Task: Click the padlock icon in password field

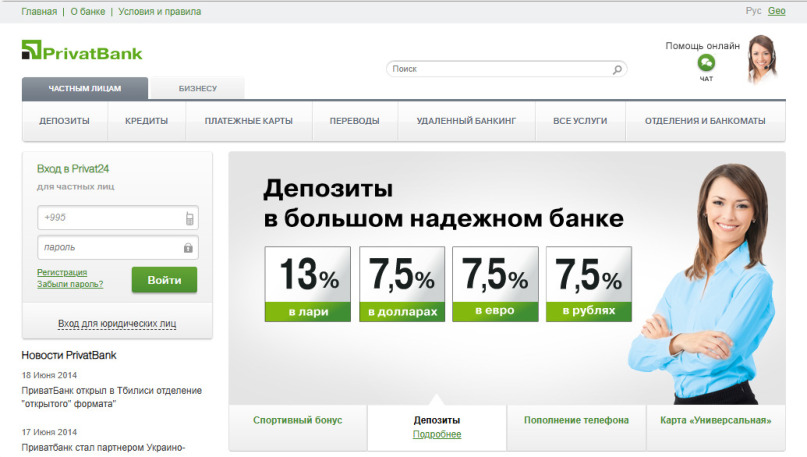Action: [x=188, y=248]
